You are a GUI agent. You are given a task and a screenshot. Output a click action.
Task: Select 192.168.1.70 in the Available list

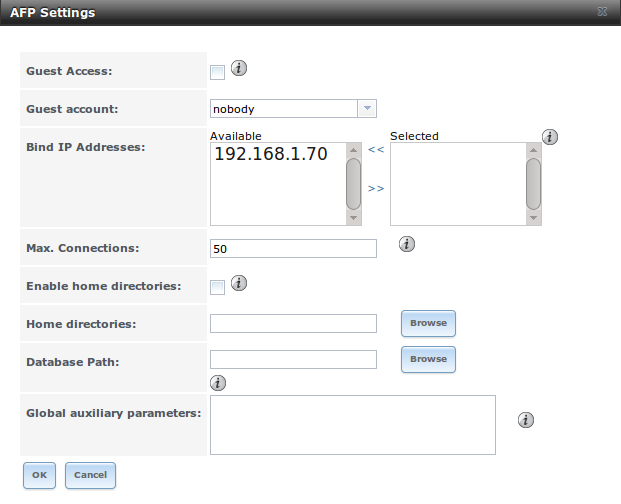tap(271, 155)
